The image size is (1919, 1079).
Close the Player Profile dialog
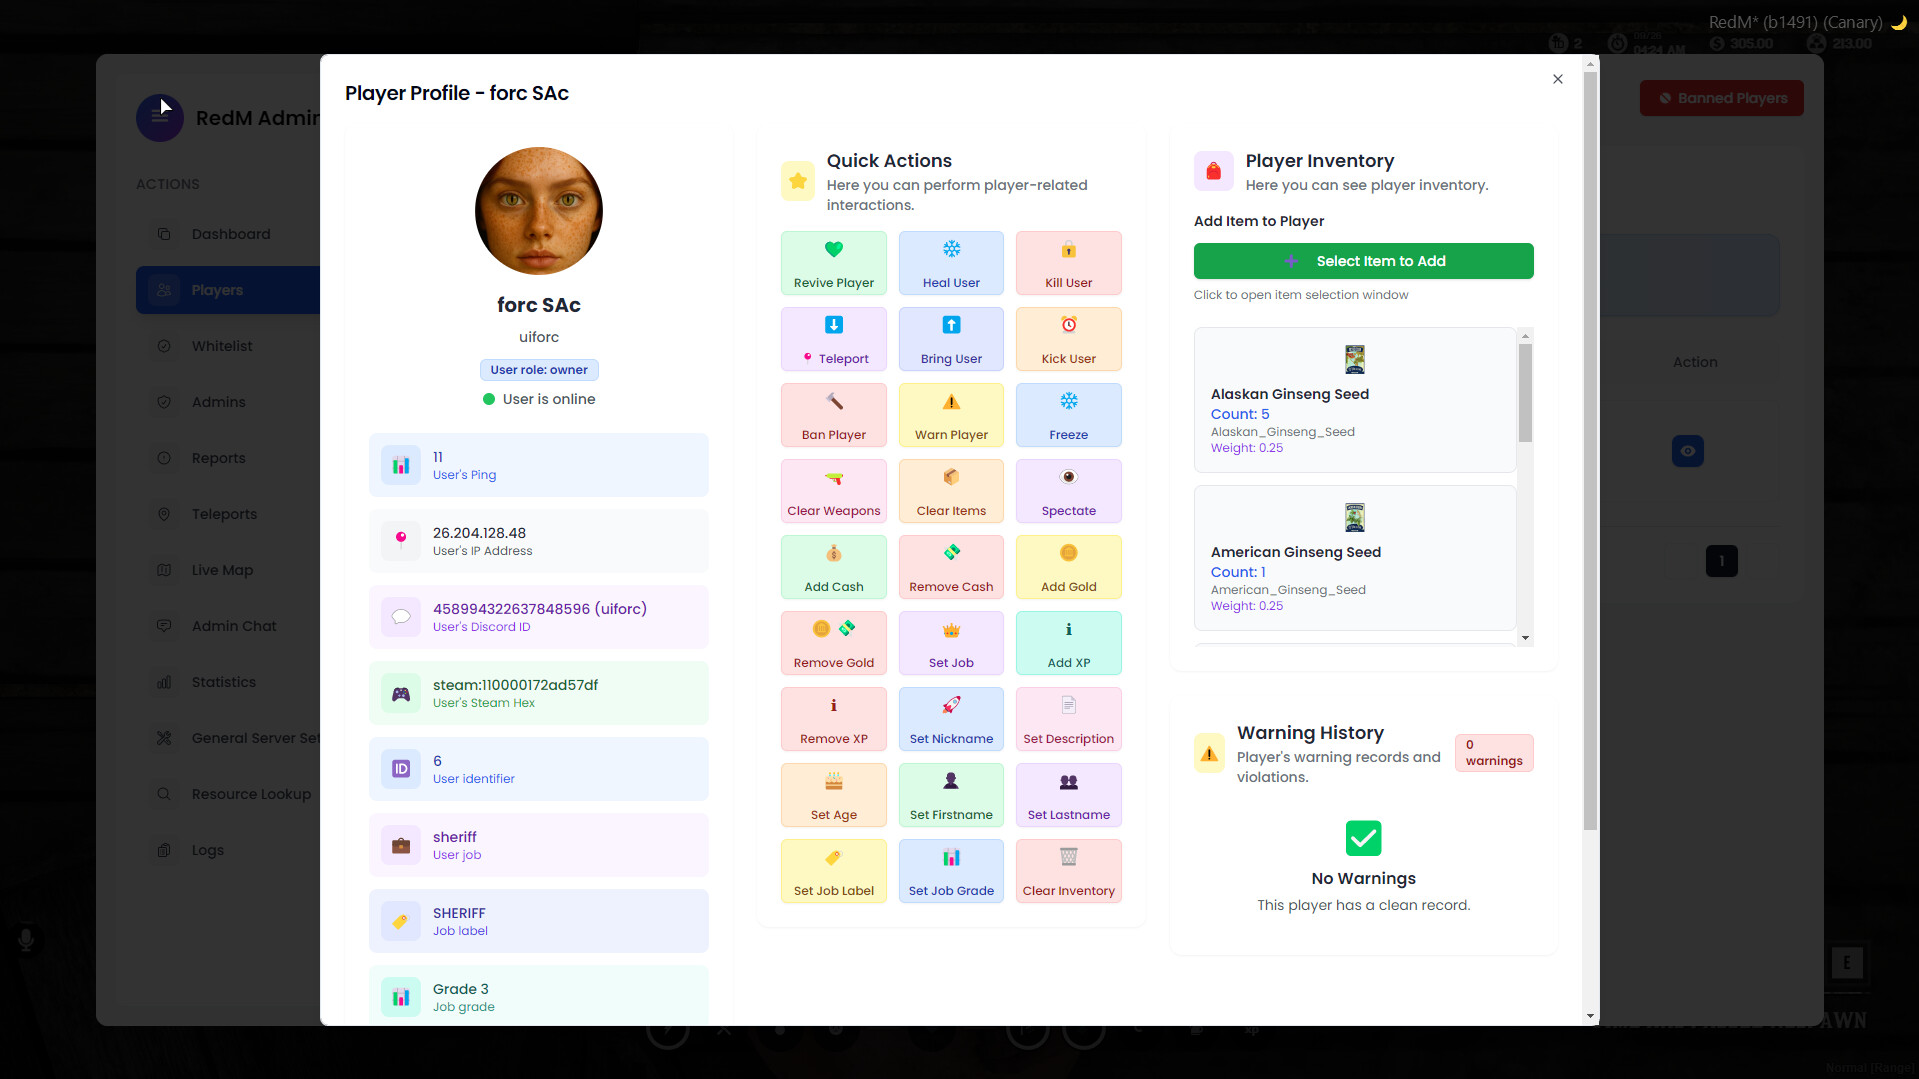tap(1558, 79)
